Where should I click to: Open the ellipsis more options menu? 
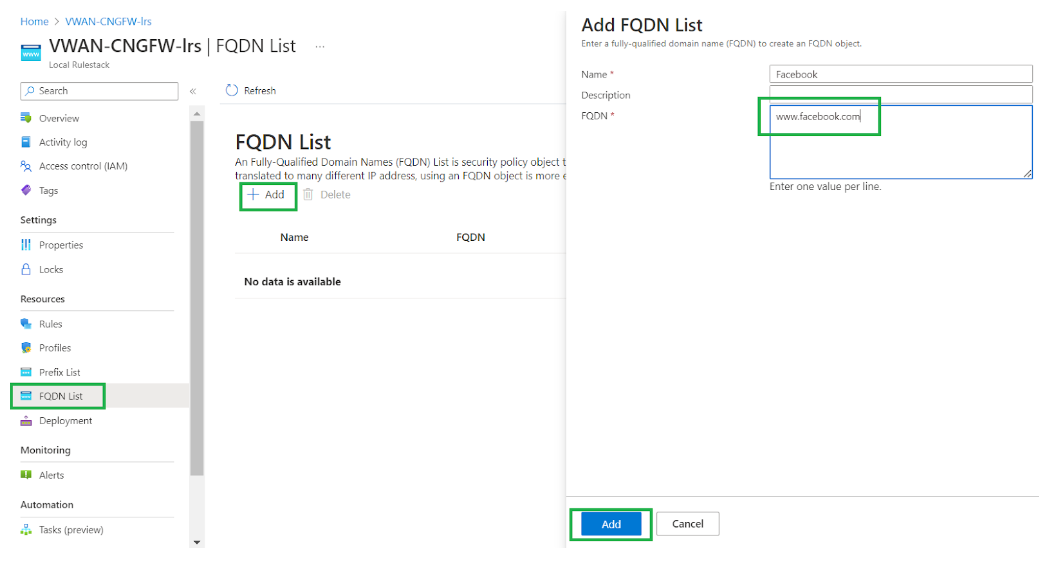click(320, 46)
